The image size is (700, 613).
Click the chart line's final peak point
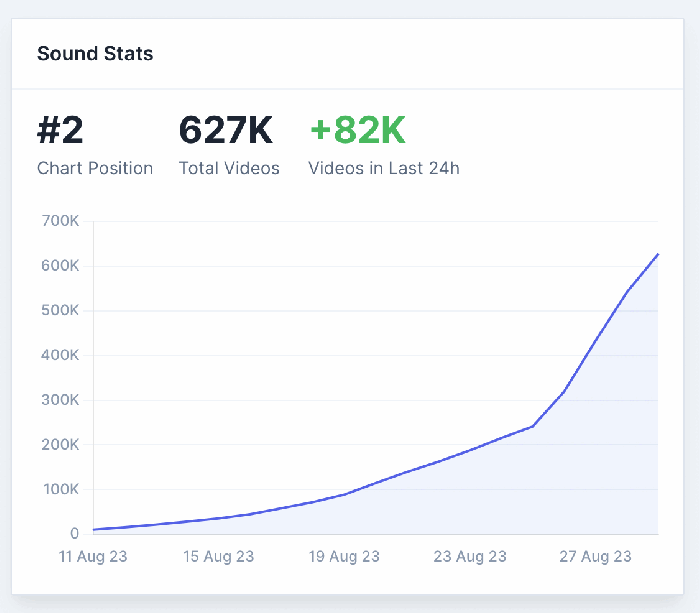pos(658,254)
